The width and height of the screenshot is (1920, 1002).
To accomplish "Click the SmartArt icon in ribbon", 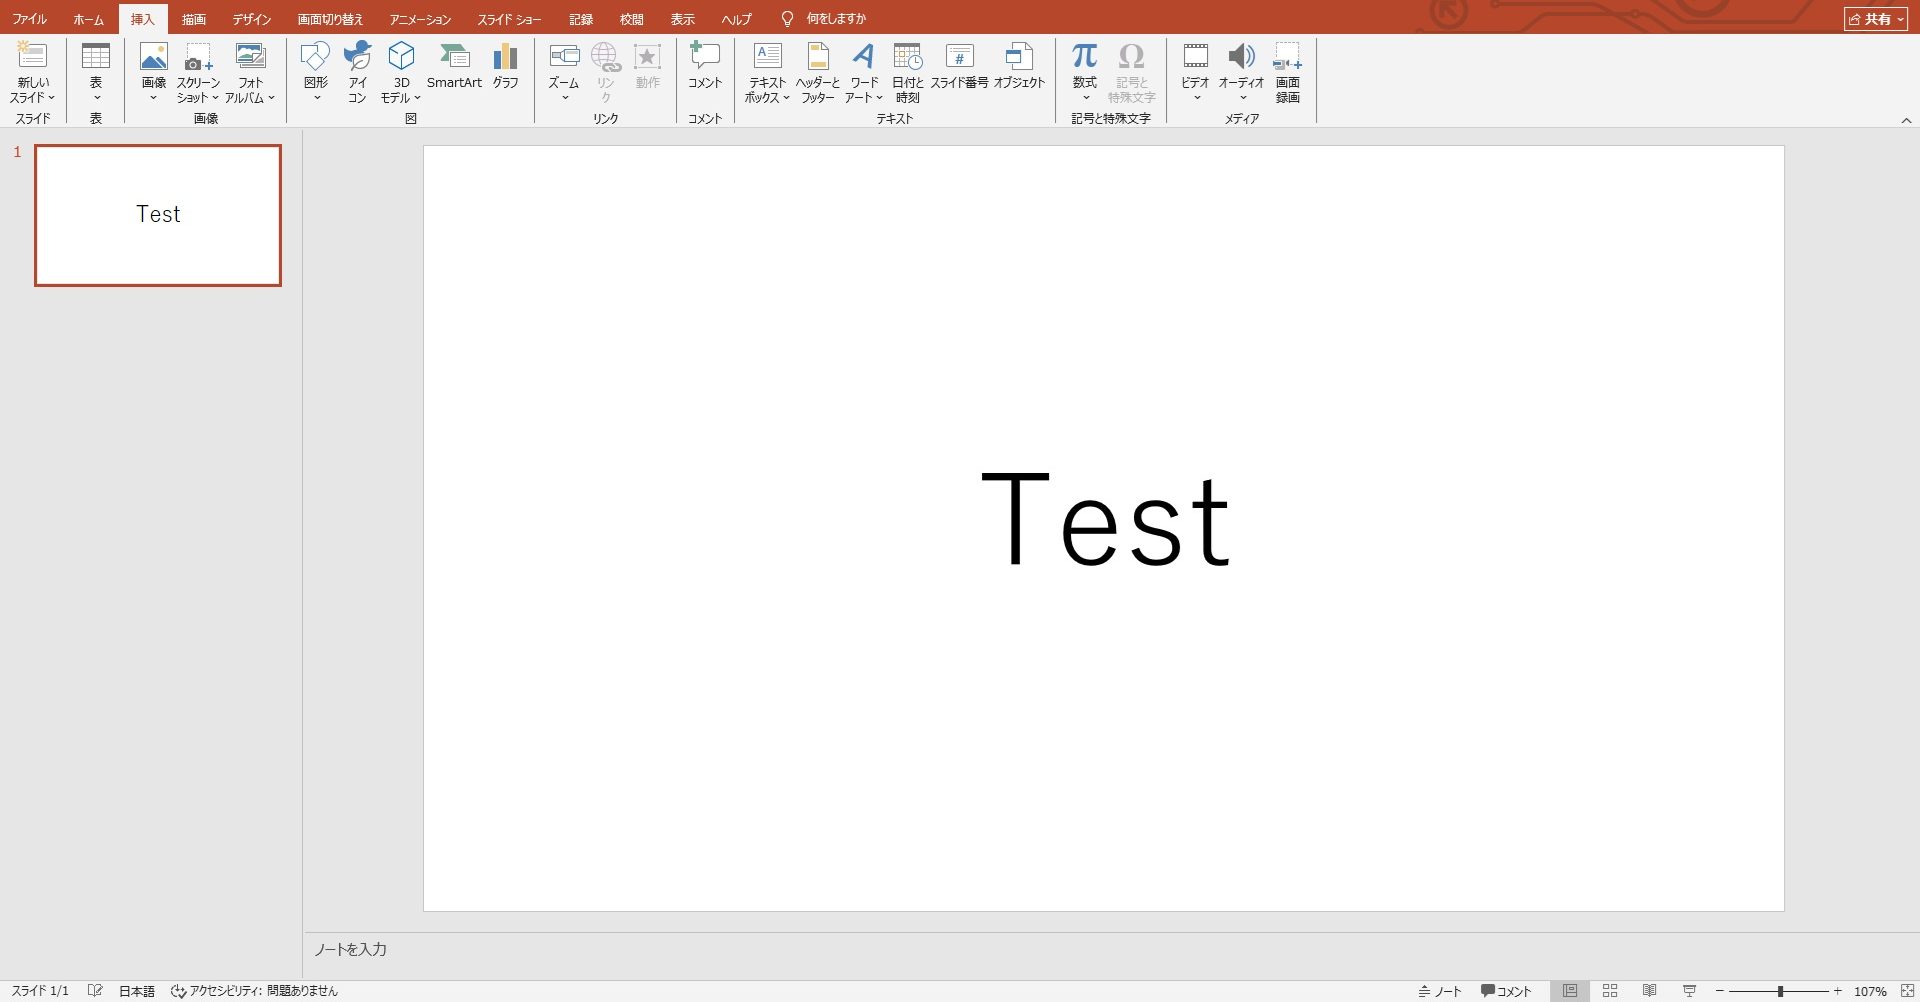I will tap(454, 67).
